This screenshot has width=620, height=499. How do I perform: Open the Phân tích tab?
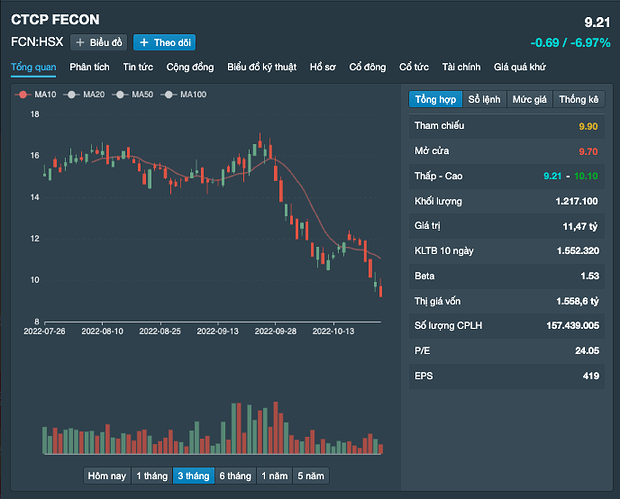pyautogui.click(x=89, y=67)
